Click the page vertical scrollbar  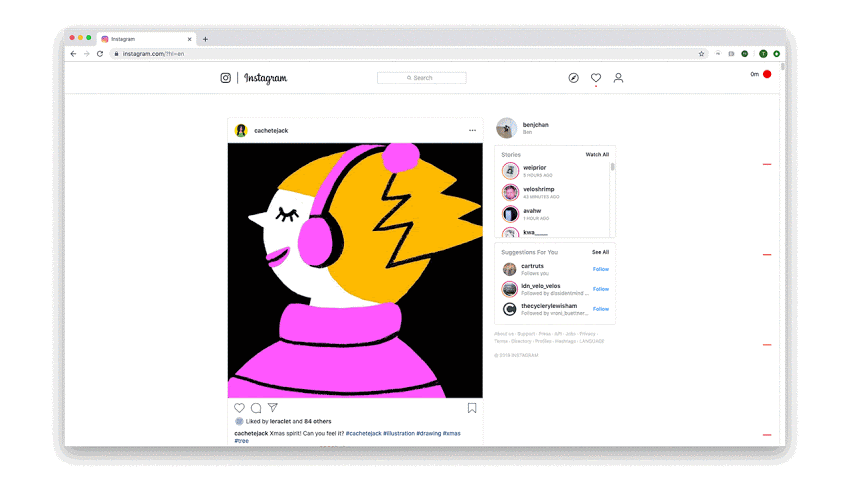[x=782, y=67]
